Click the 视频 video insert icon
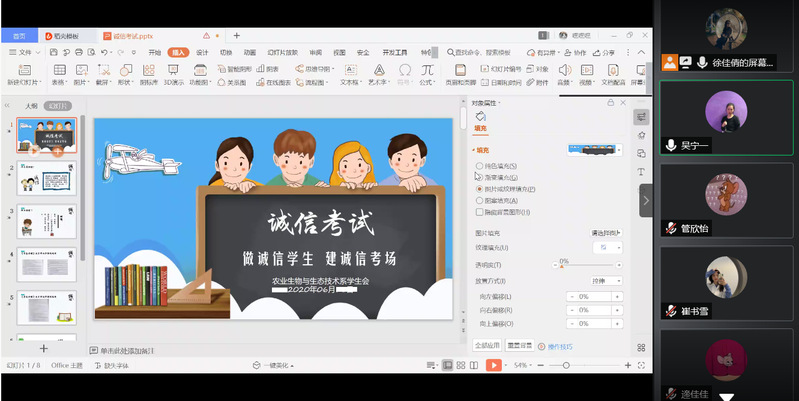 pyautogui.click(x=586, y=70)
